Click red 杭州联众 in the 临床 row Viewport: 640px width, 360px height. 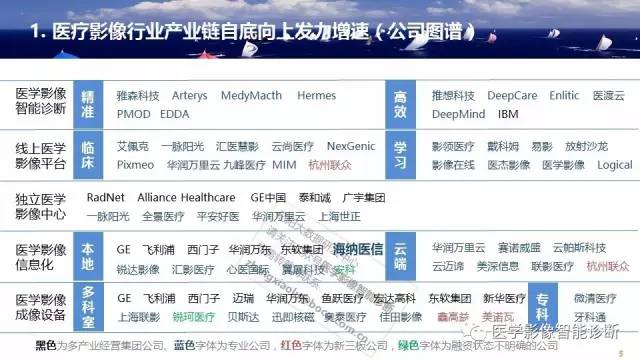[x=330, y=165]
